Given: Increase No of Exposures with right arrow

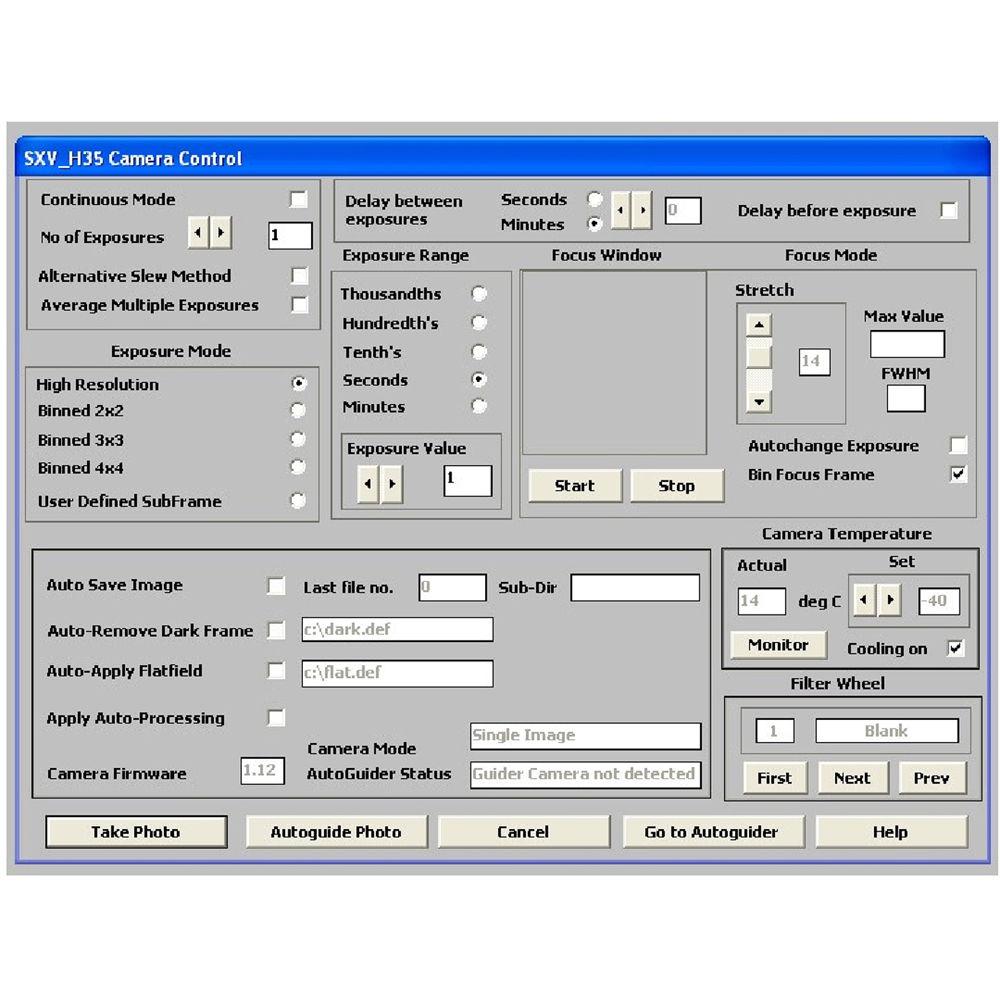Looking at the screenshot, I should [x=221, y=235].
